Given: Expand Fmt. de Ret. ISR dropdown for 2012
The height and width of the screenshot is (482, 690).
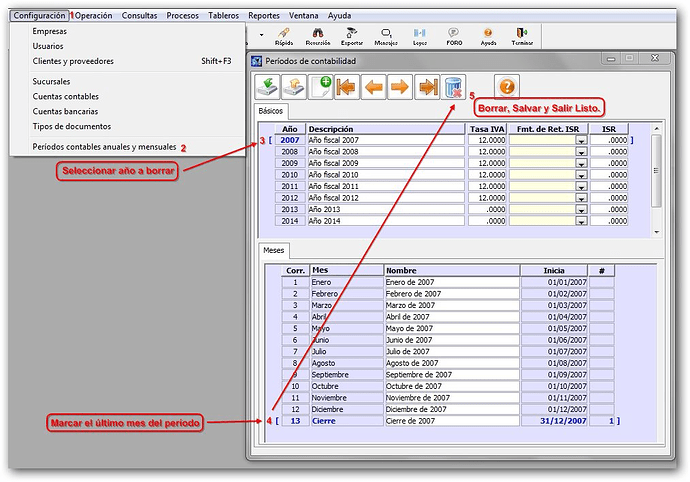Looking at the screenshot, I should pos(580,198).
